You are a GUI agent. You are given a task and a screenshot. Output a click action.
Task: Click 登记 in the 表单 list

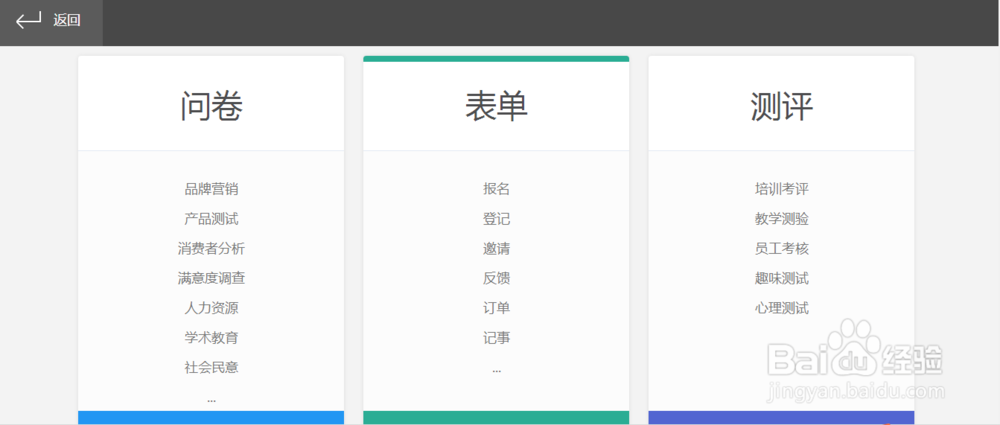[496, 219]
